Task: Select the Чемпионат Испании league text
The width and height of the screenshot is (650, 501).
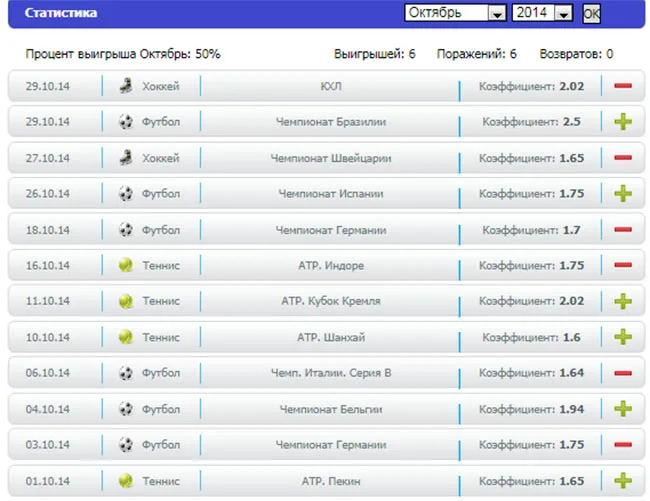Action: click(x=331, y=194)
